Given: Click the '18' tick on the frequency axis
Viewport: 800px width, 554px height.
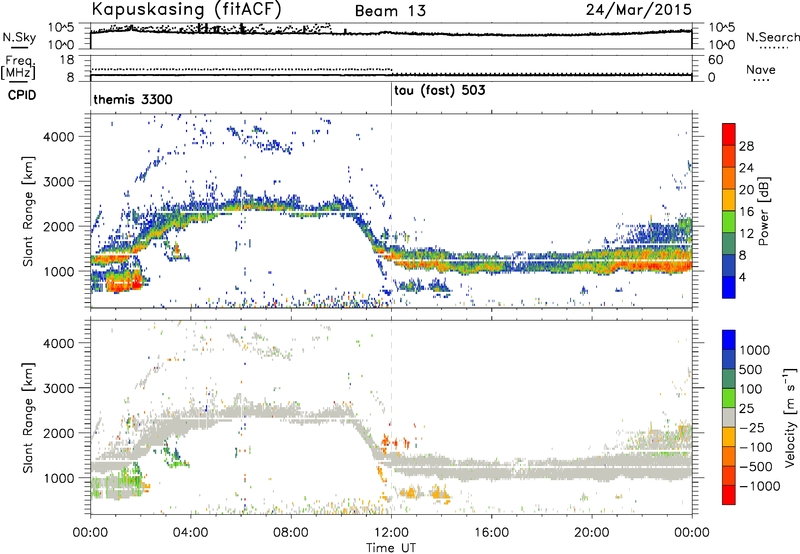Looking at the screenshot, I should [x=67, y=60].
